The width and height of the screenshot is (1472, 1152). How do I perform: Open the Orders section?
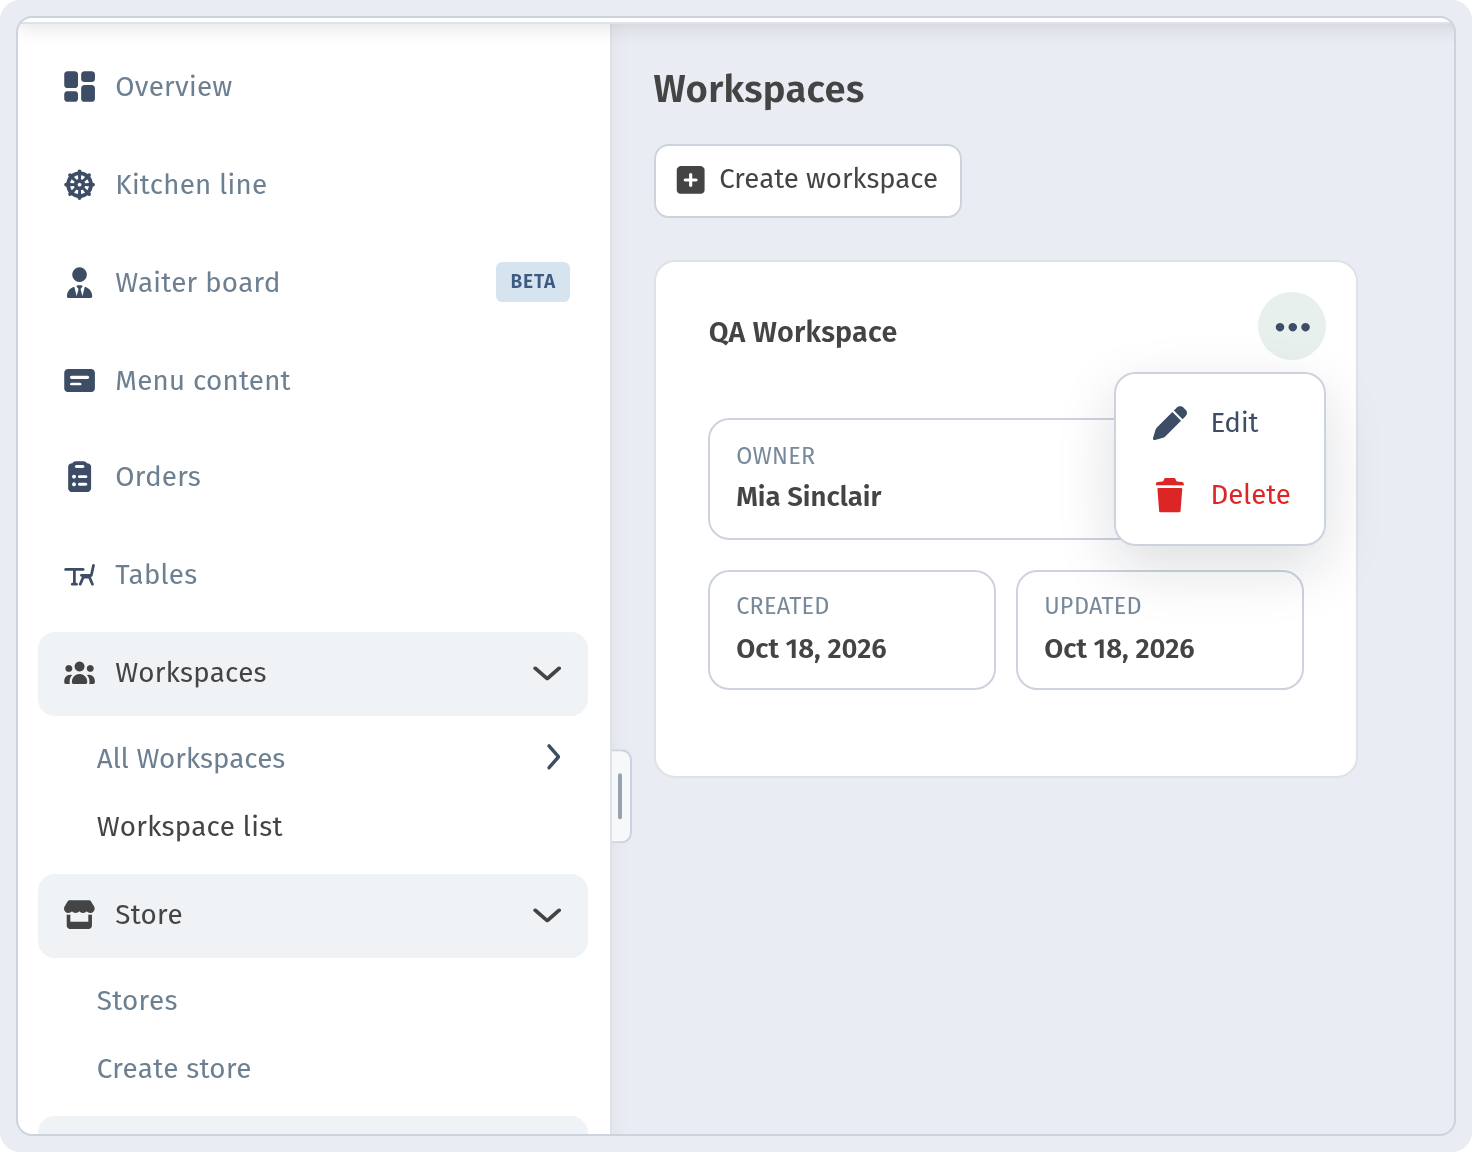(x=312, y=477)
